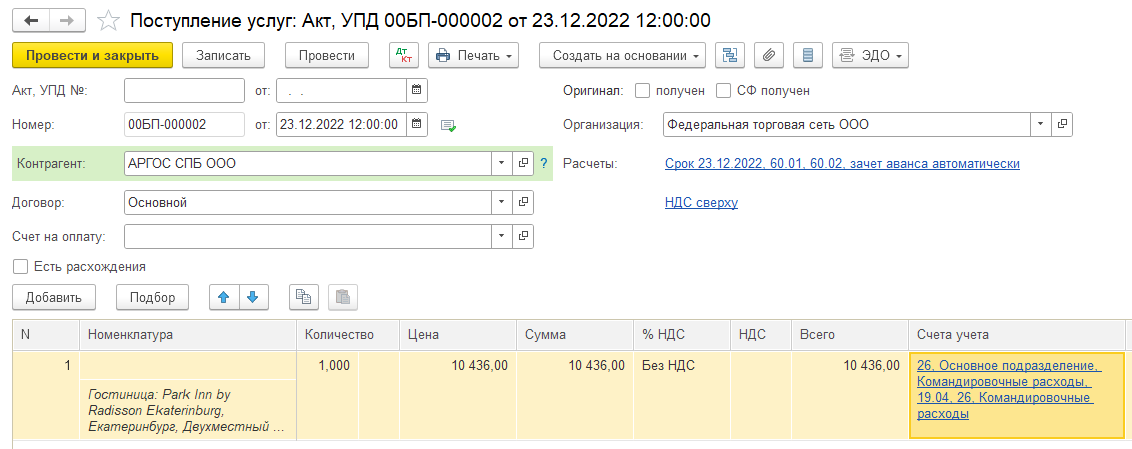Viewport: 1132px width, 449px height.
Task: Open the document structure icon
Action: (x=730, y=56)
